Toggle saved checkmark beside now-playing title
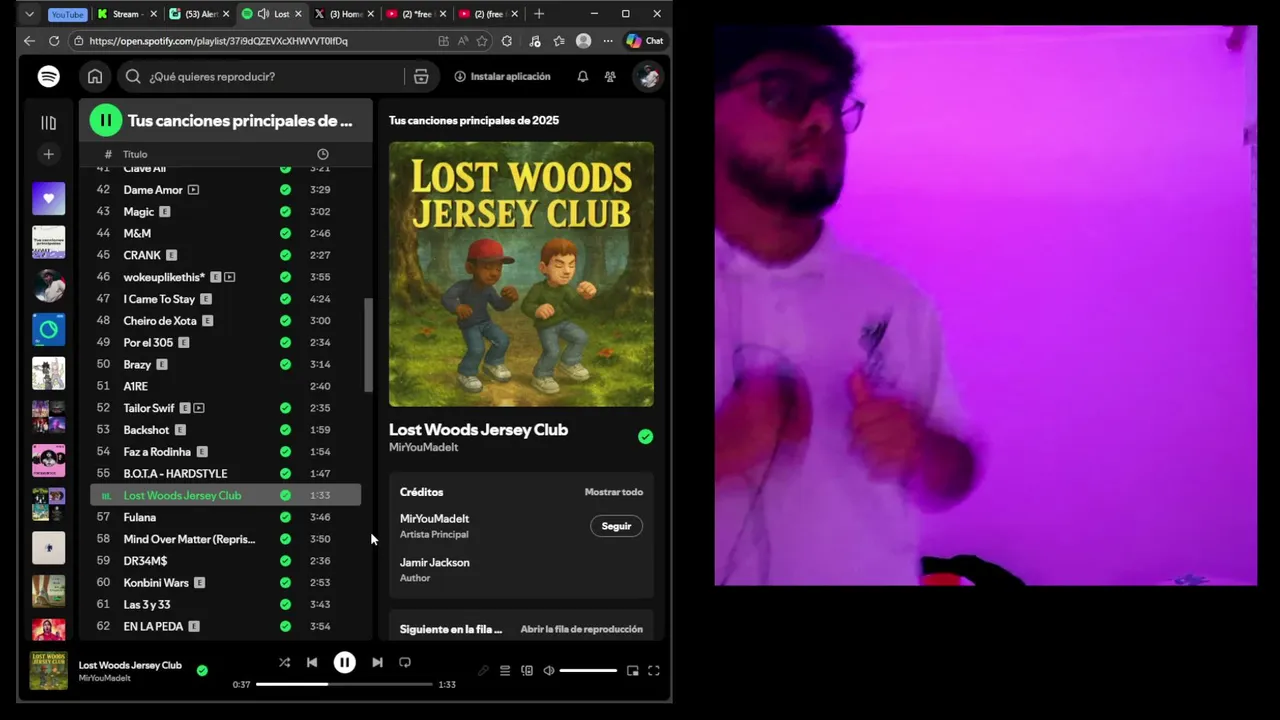Screen dimensions: 1280x720 coord(202,671)
